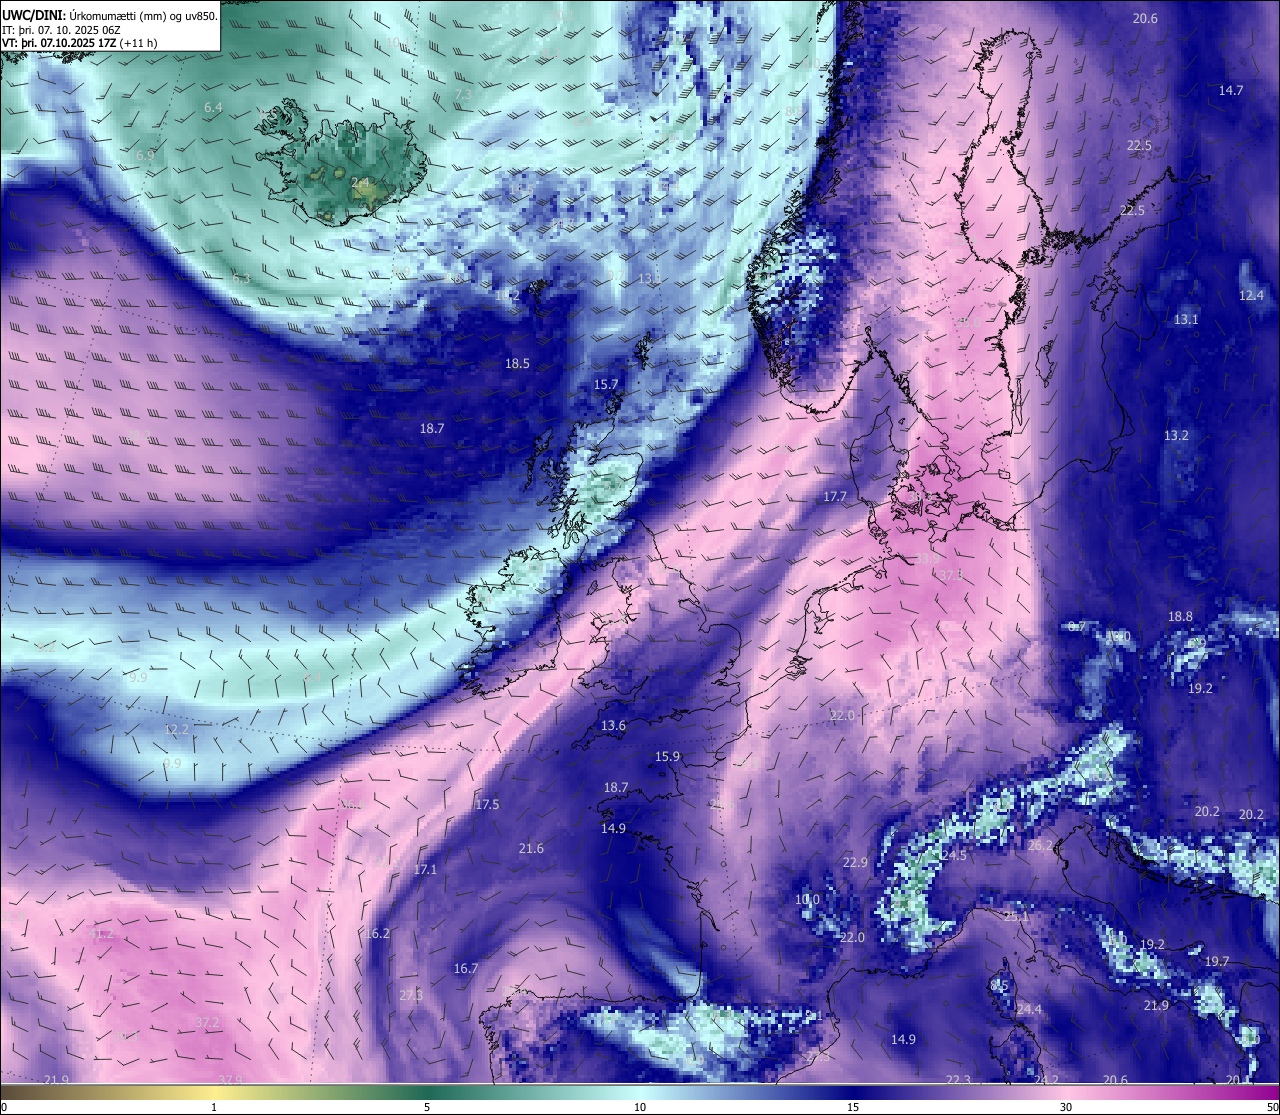Click the 16.7 value label

pyautogui.click(x=466, y=968)
